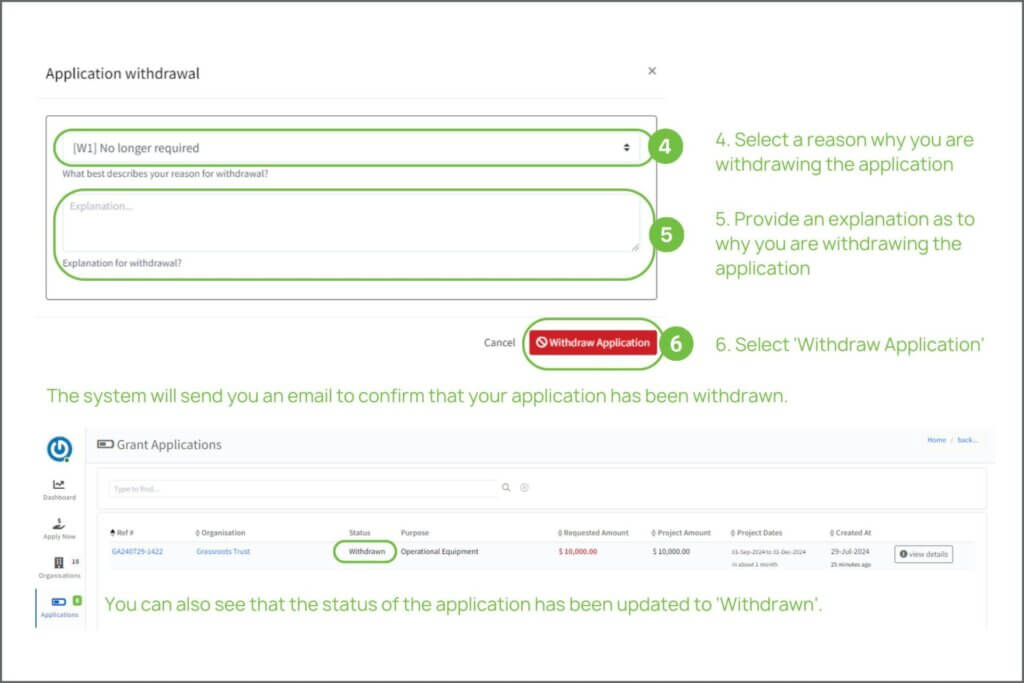Click the Organisations building icon

coord(57,560)
